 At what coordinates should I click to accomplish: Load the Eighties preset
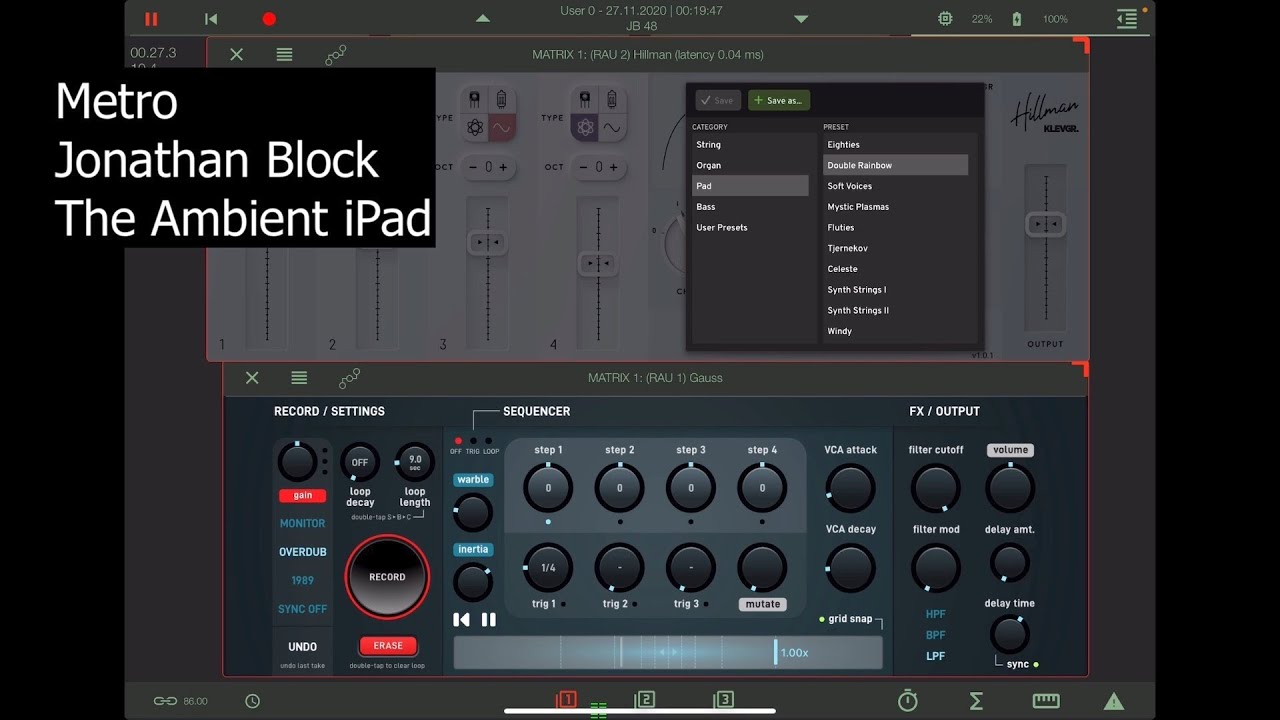click(895, 145)
